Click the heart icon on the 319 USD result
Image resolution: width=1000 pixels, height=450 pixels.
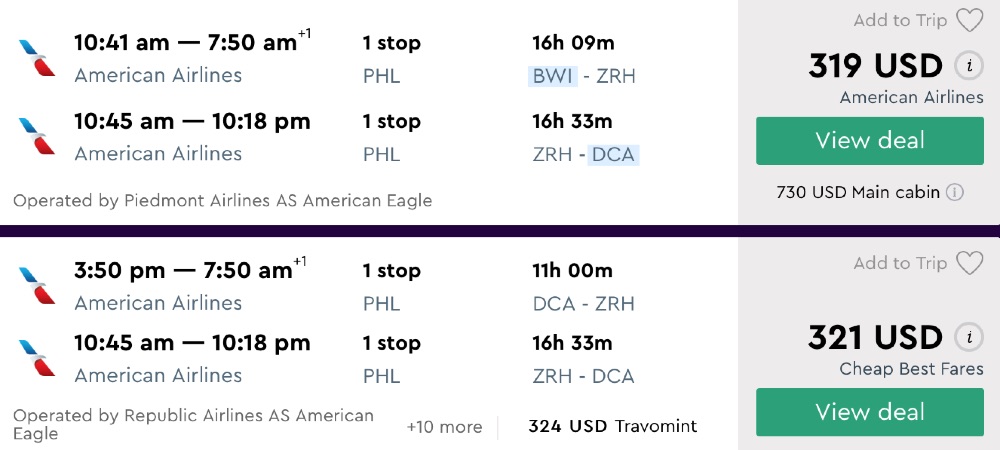click(969, 20)
